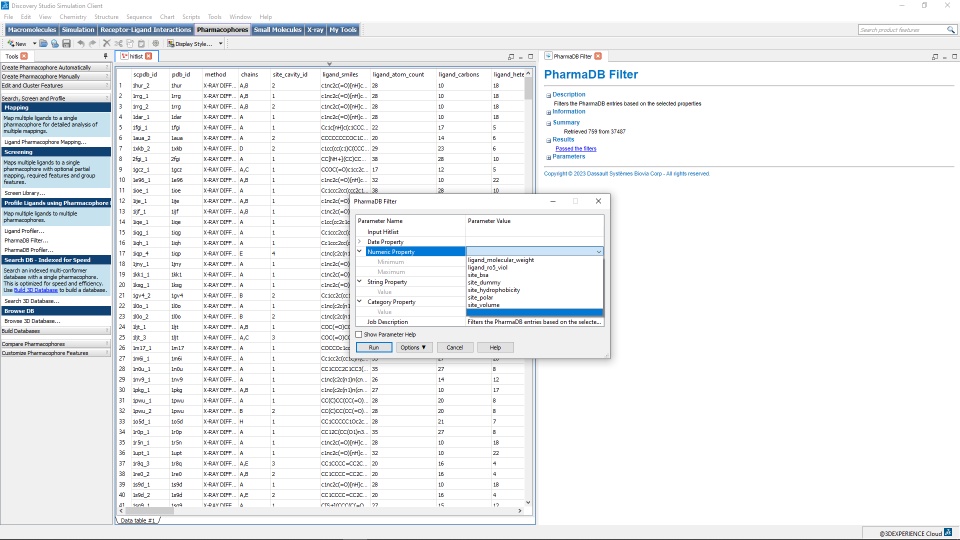This screenshot has height=540, width=960.
Task: Expand the Parameters section in report
Action: (x=549, y=157)
